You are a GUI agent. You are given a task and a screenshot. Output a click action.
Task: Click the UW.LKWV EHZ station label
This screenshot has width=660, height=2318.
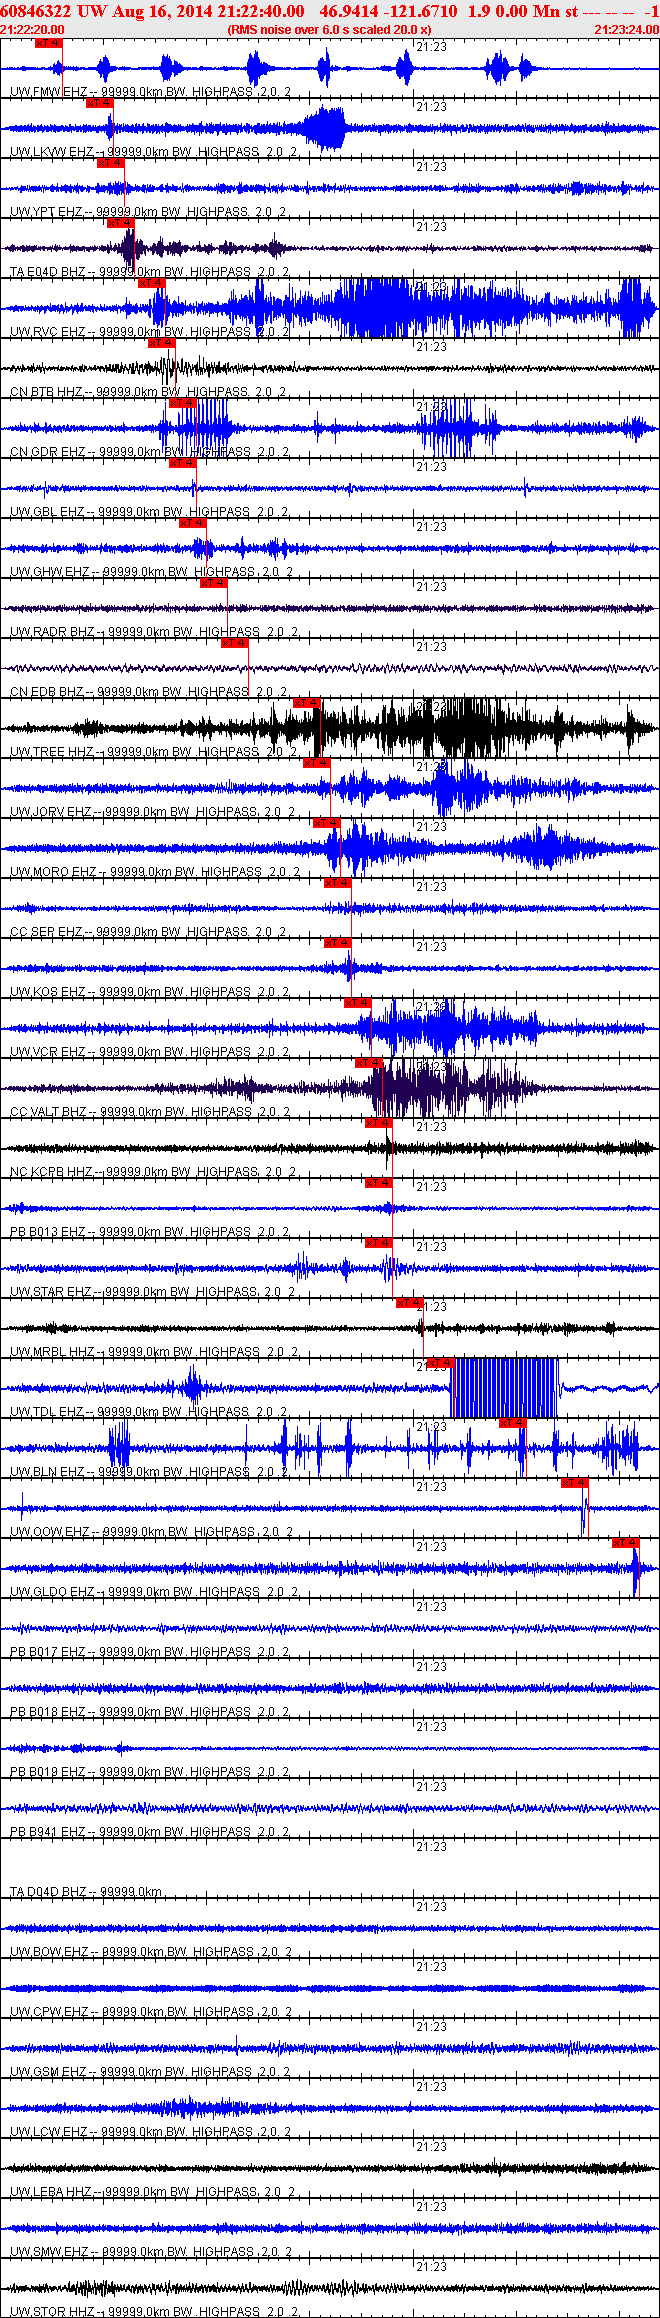[x=52, y=152]
